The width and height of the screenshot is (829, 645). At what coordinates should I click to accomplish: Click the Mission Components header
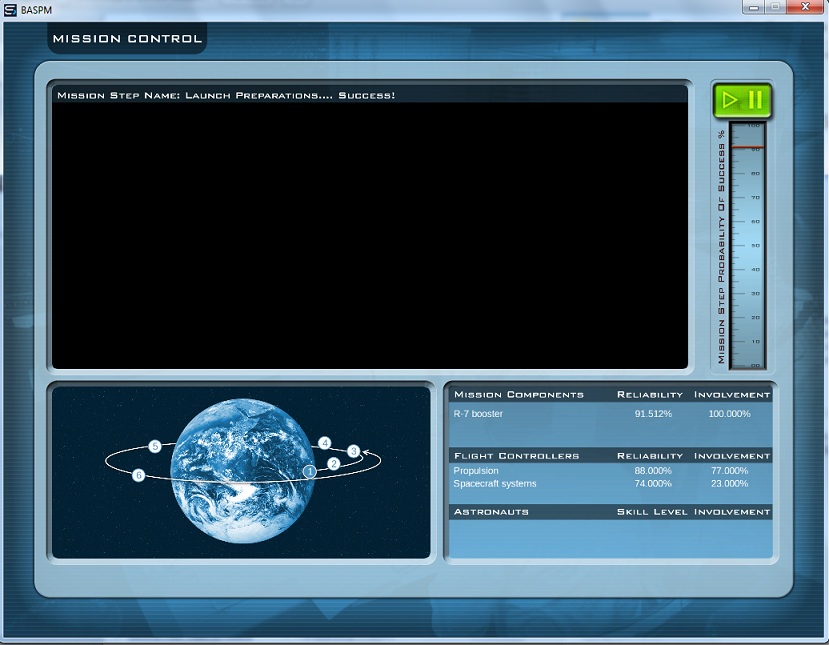[x=519, y=395]
